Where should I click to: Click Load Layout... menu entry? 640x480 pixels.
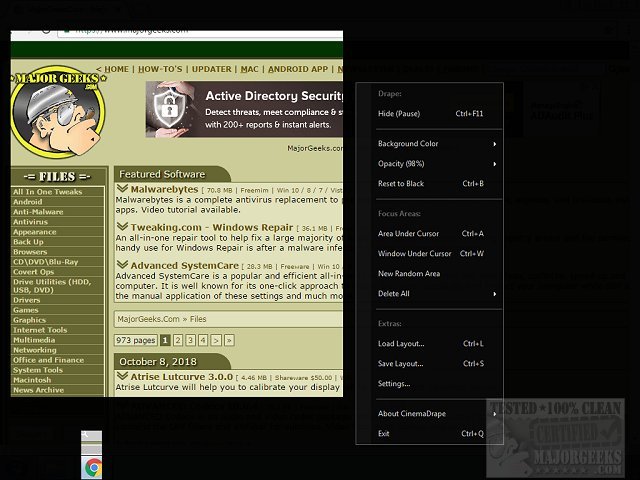click(x=439, y=344)
